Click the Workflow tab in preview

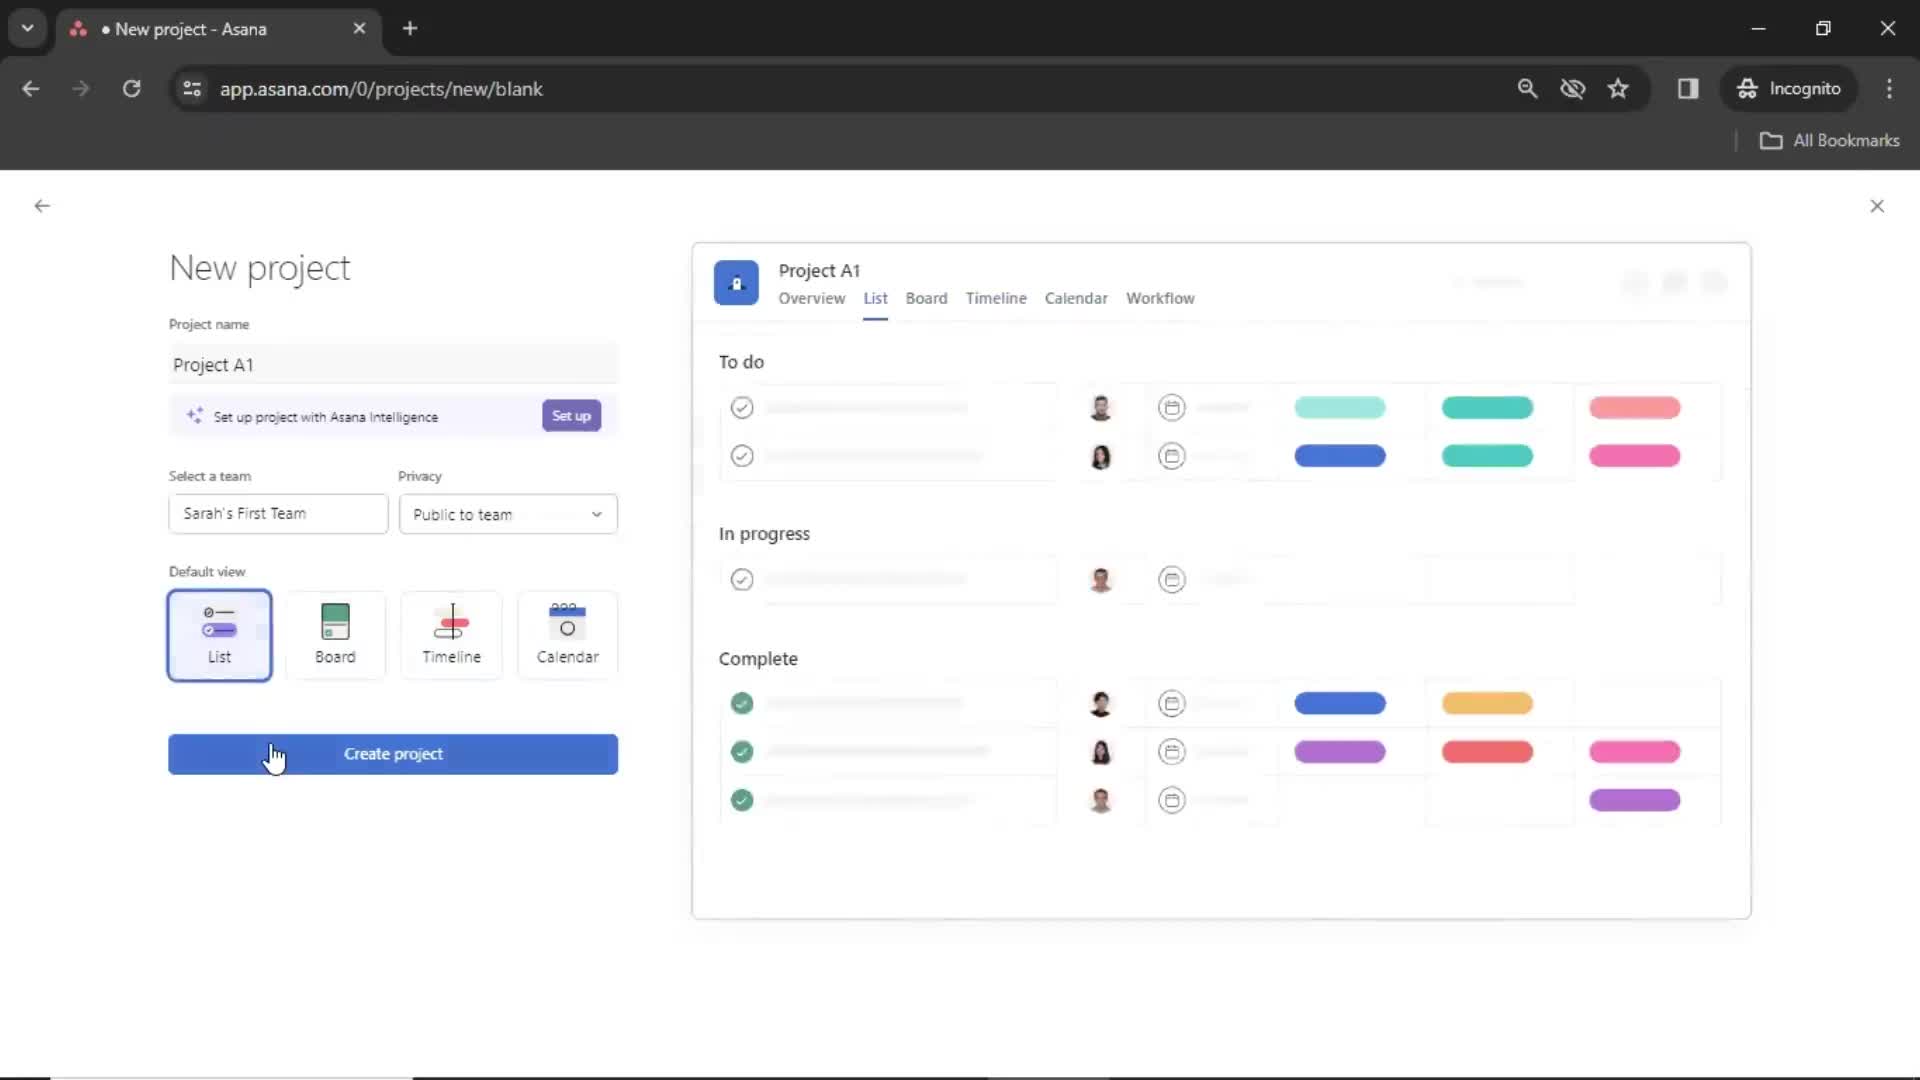tap(1159, 298)
